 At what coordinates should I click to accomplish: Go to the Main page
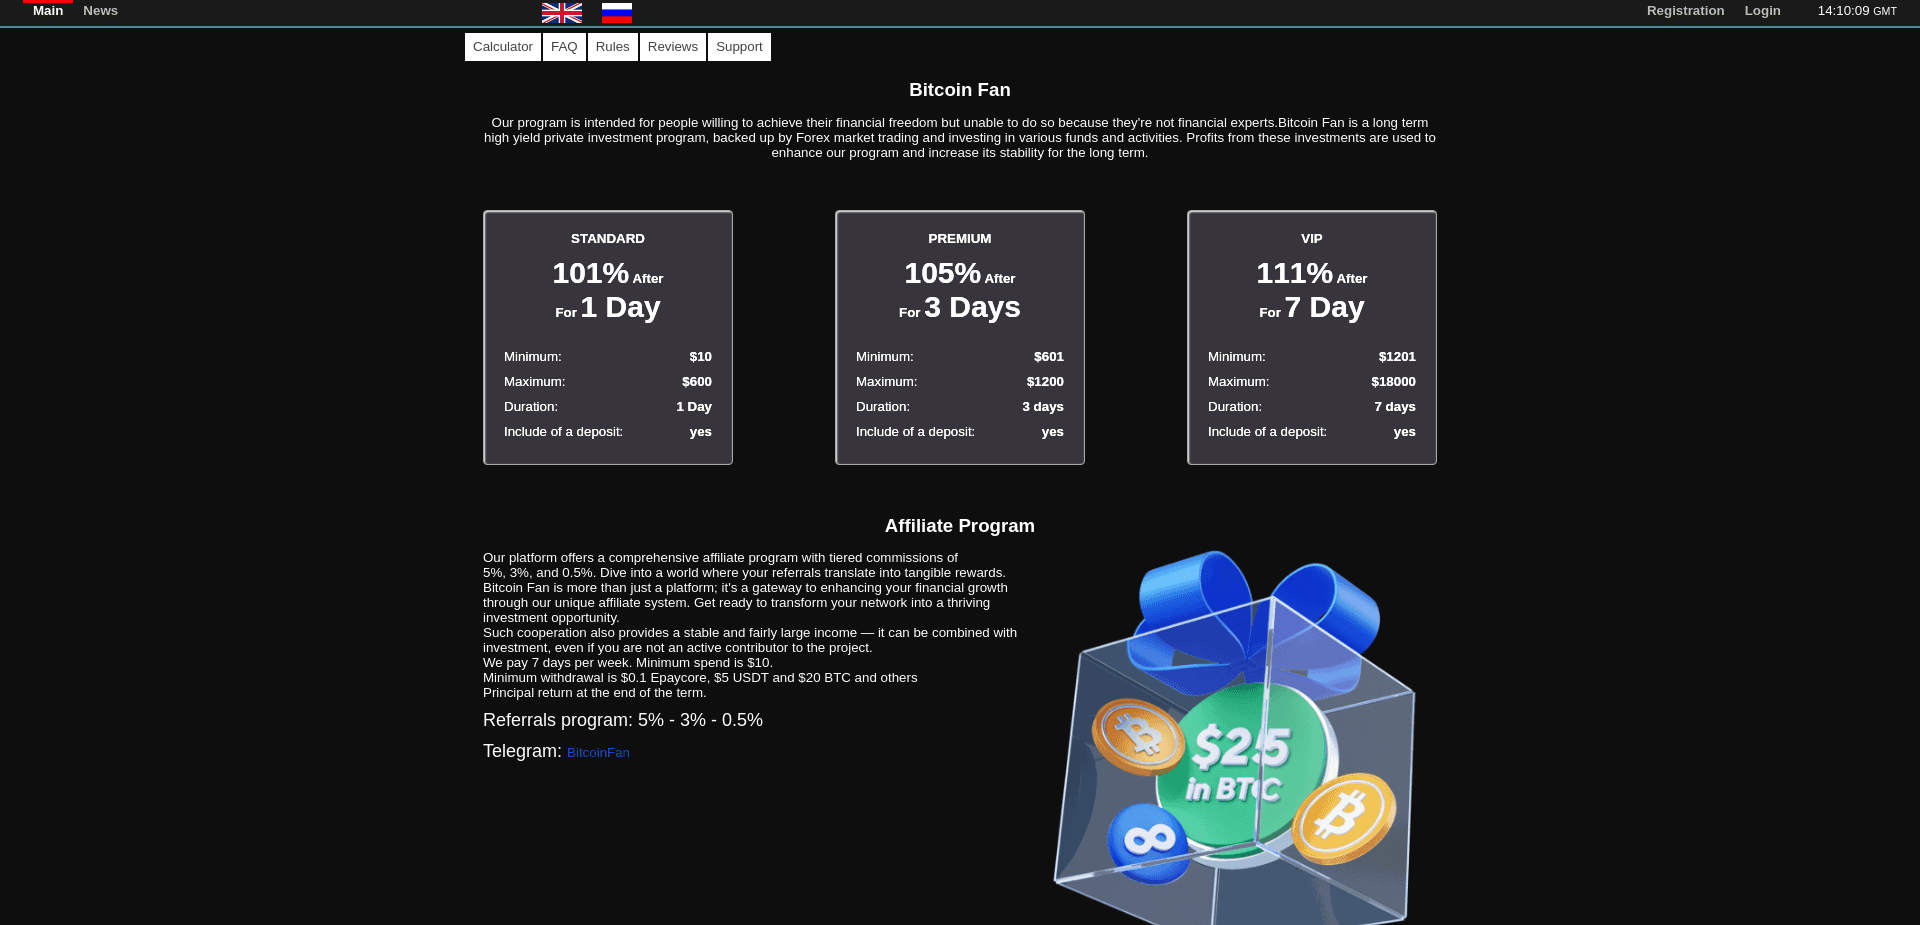(47, 10)
